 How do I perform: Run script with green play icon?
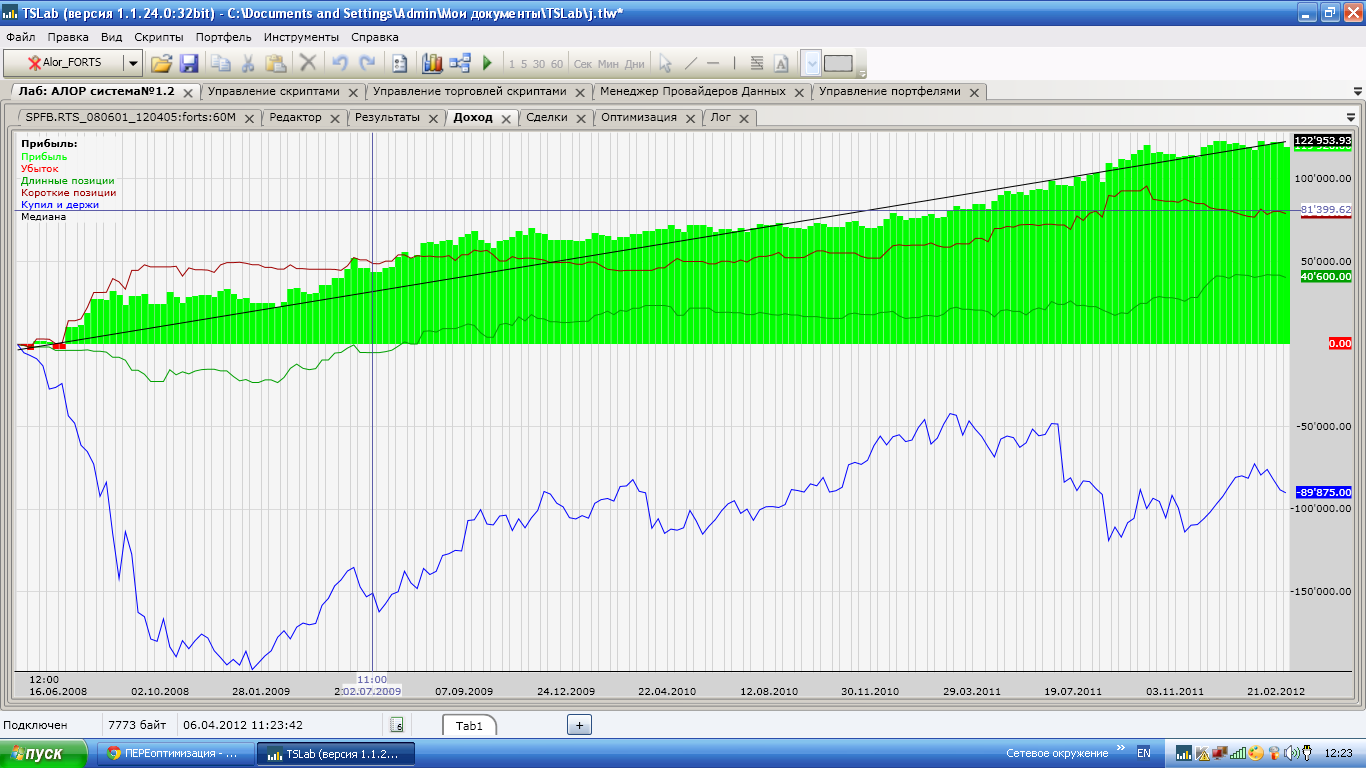tap(487, 63)
